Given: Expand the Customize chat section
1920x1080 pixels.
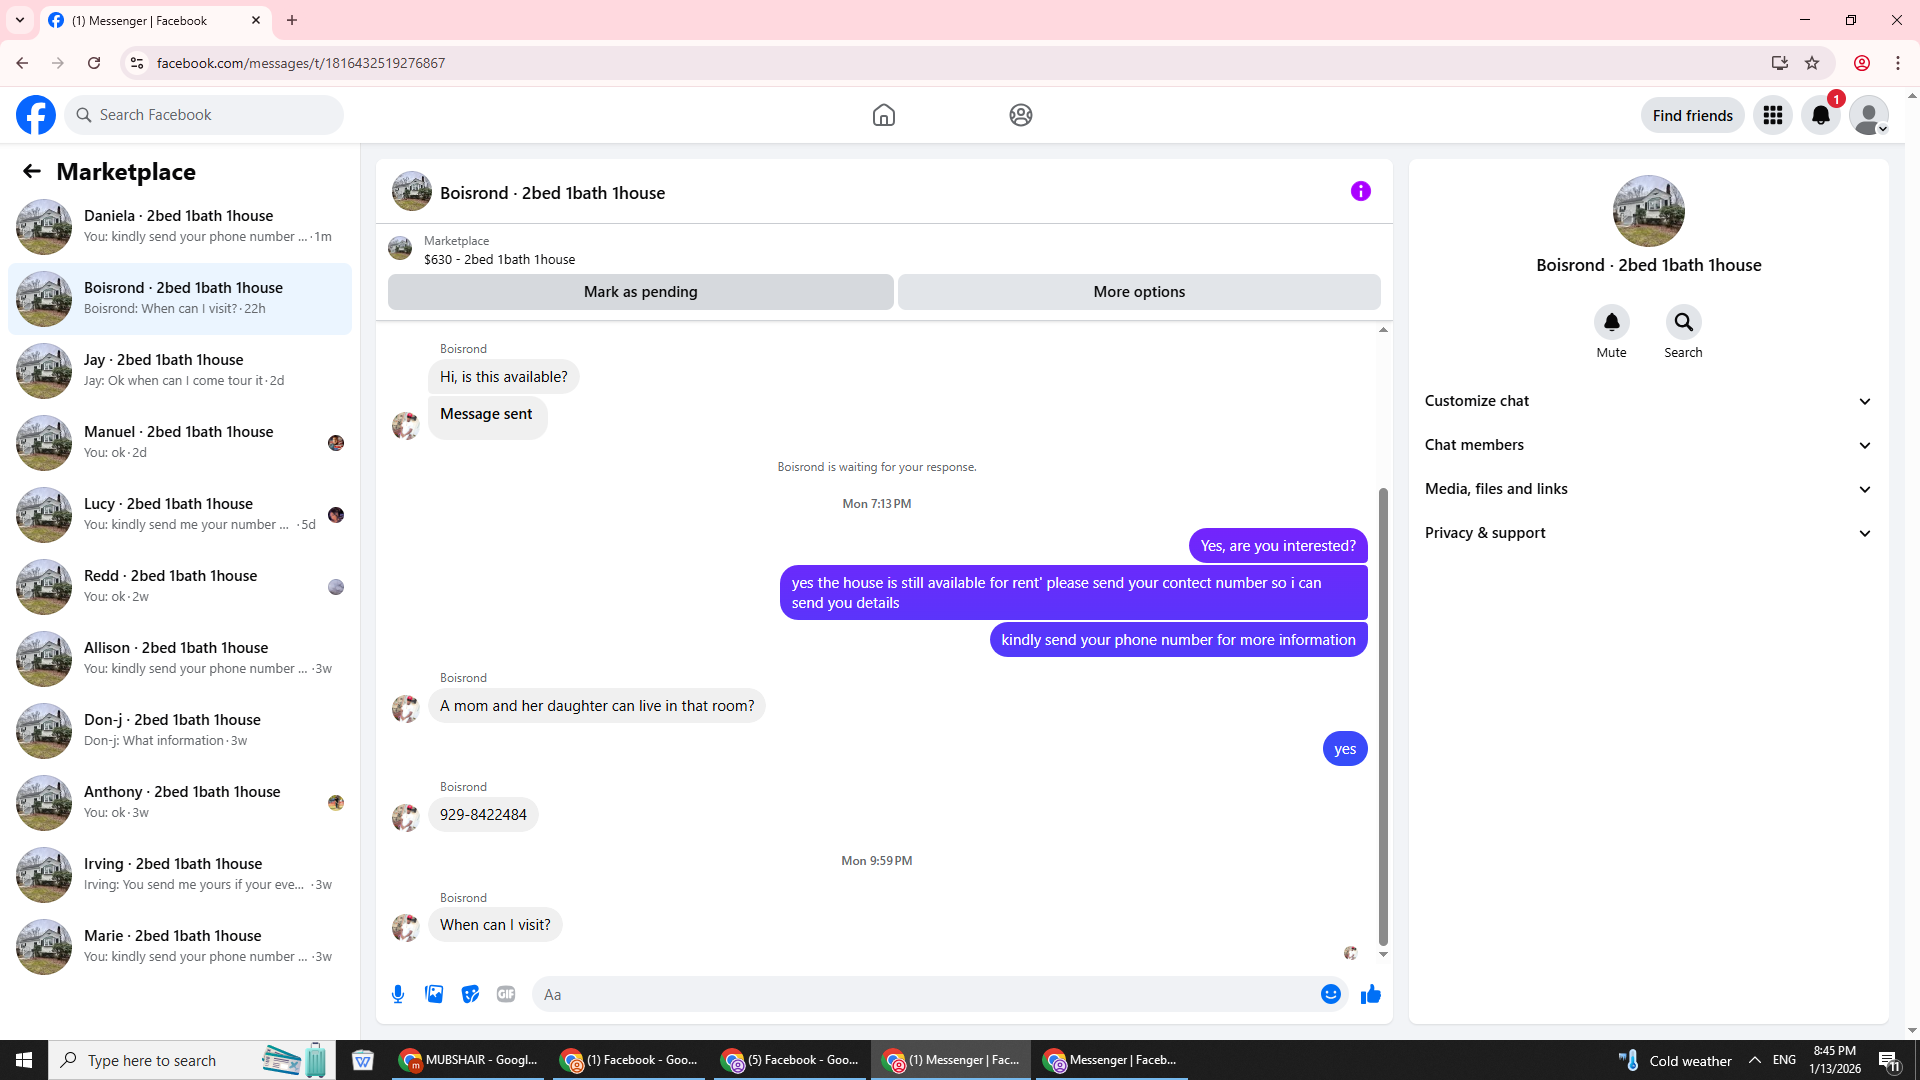Looking at the screenshot, I should pyautogui.click(x=1647, y=401).
